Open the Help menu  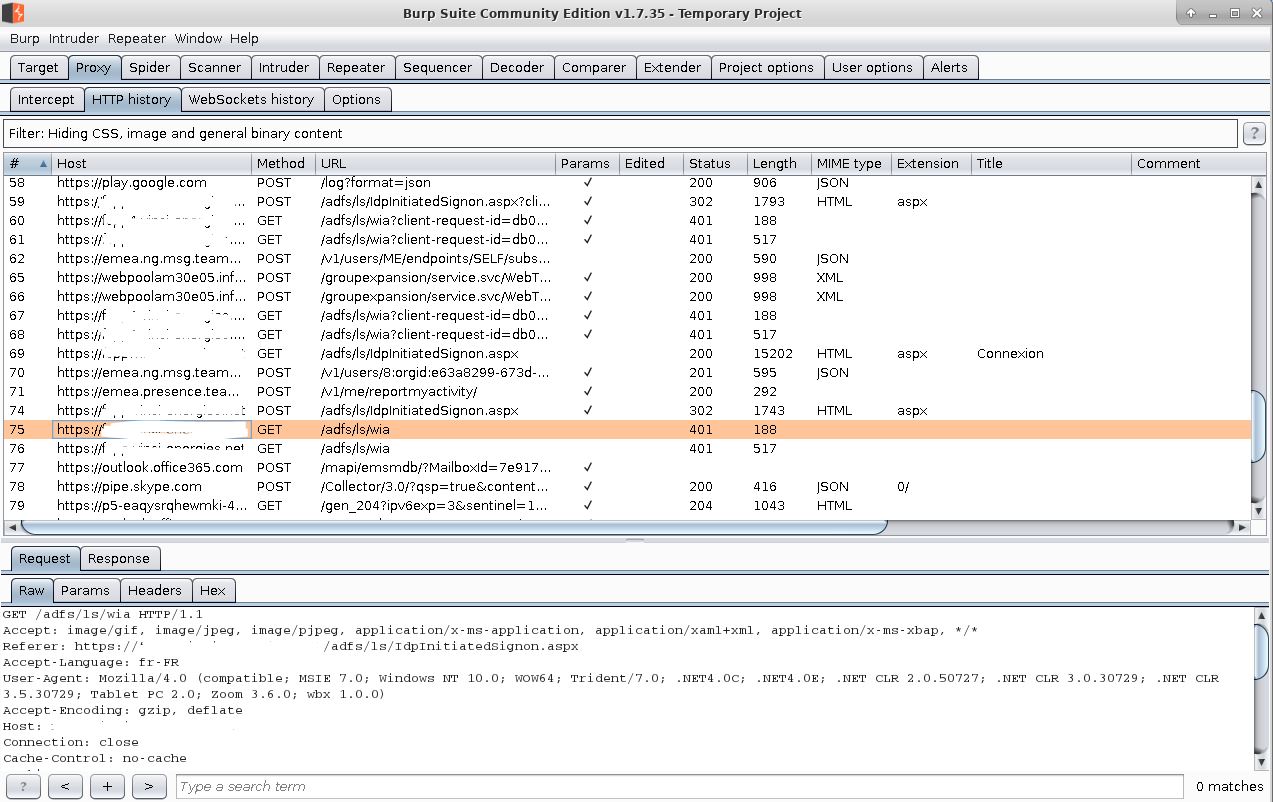[244, 38]
